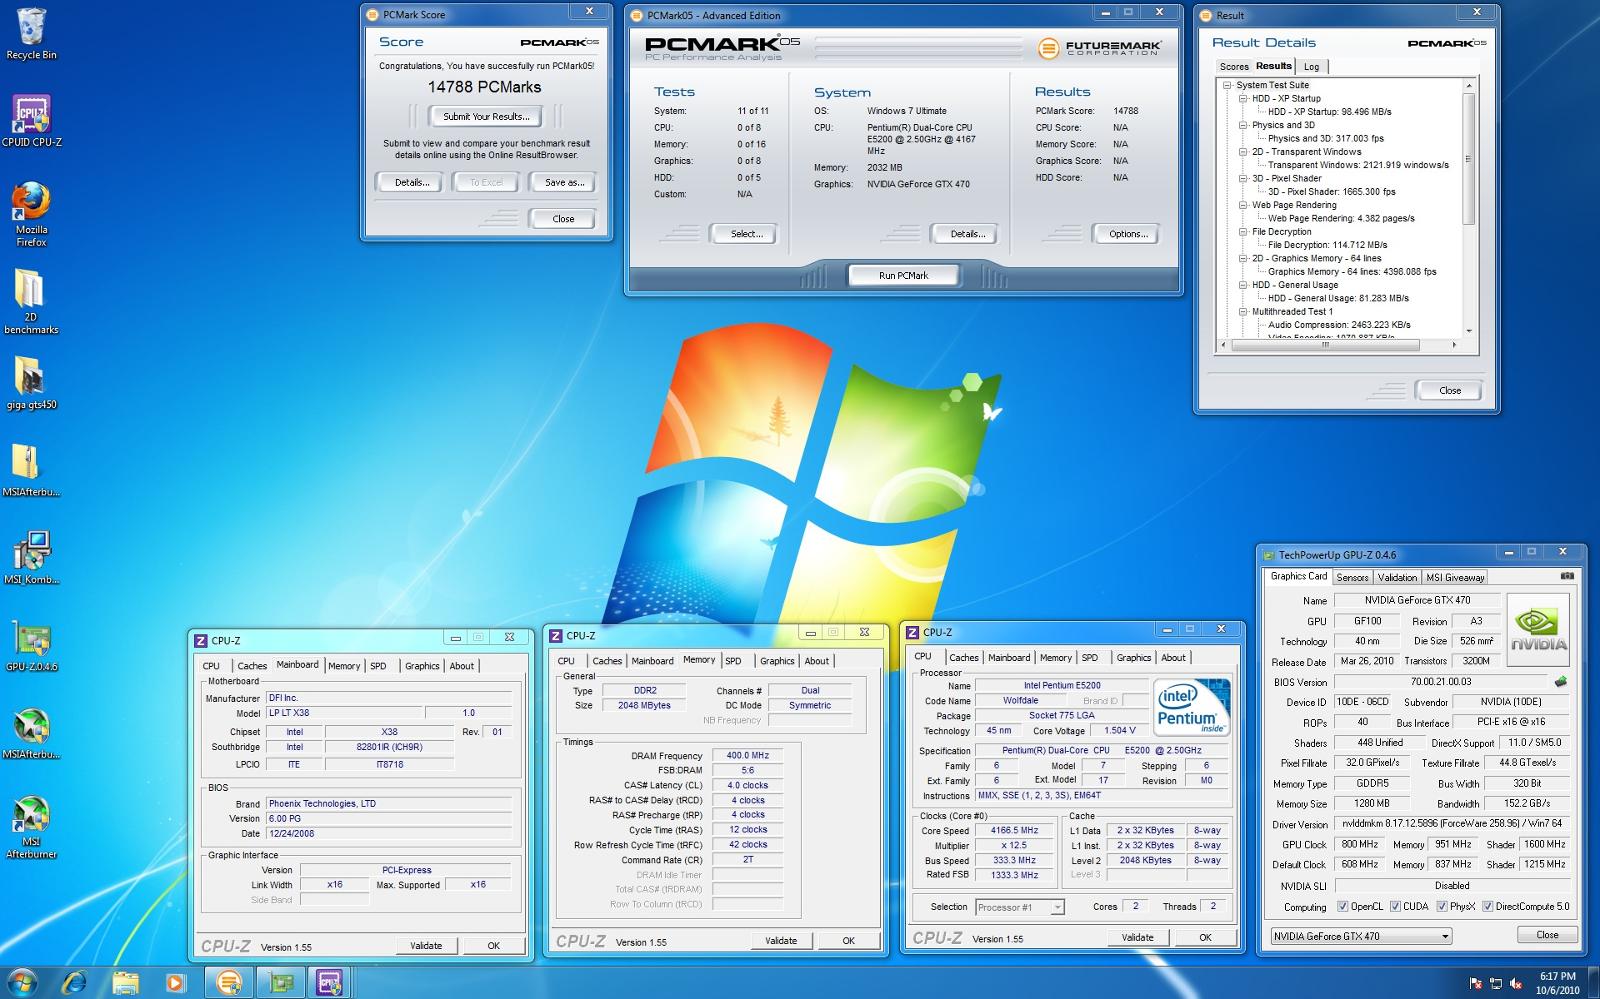1600x999 pixels.
Task: Click the Intel Pentium logo in CPU-Z
Action: click(1191, 708)
